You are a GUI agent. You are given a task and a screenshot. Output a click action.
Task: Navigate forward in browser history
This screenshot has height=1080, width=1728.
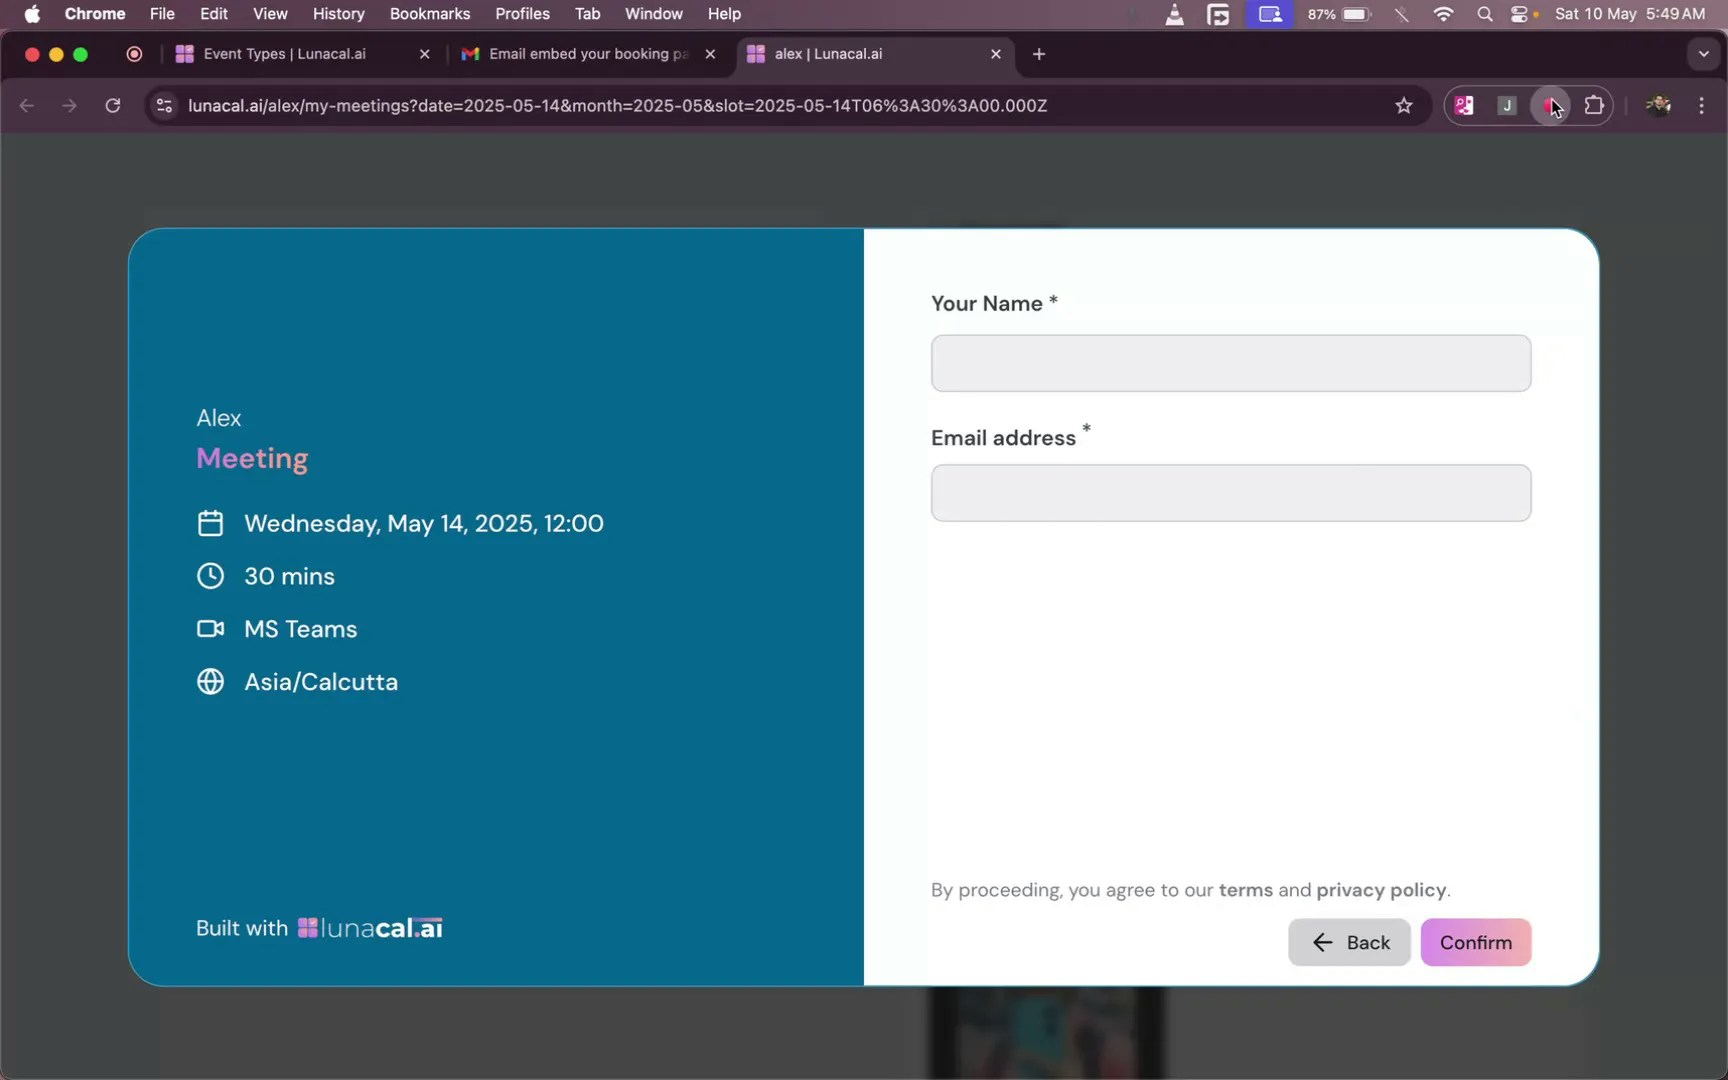[x=69, y=105]
